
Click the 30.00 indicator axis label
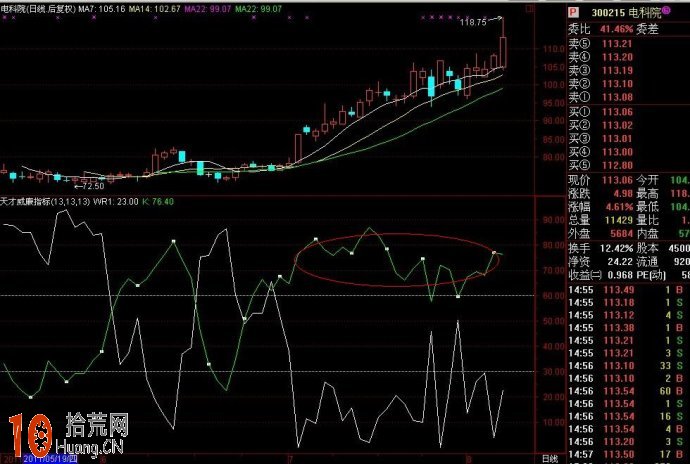click(x=554, y=372)
